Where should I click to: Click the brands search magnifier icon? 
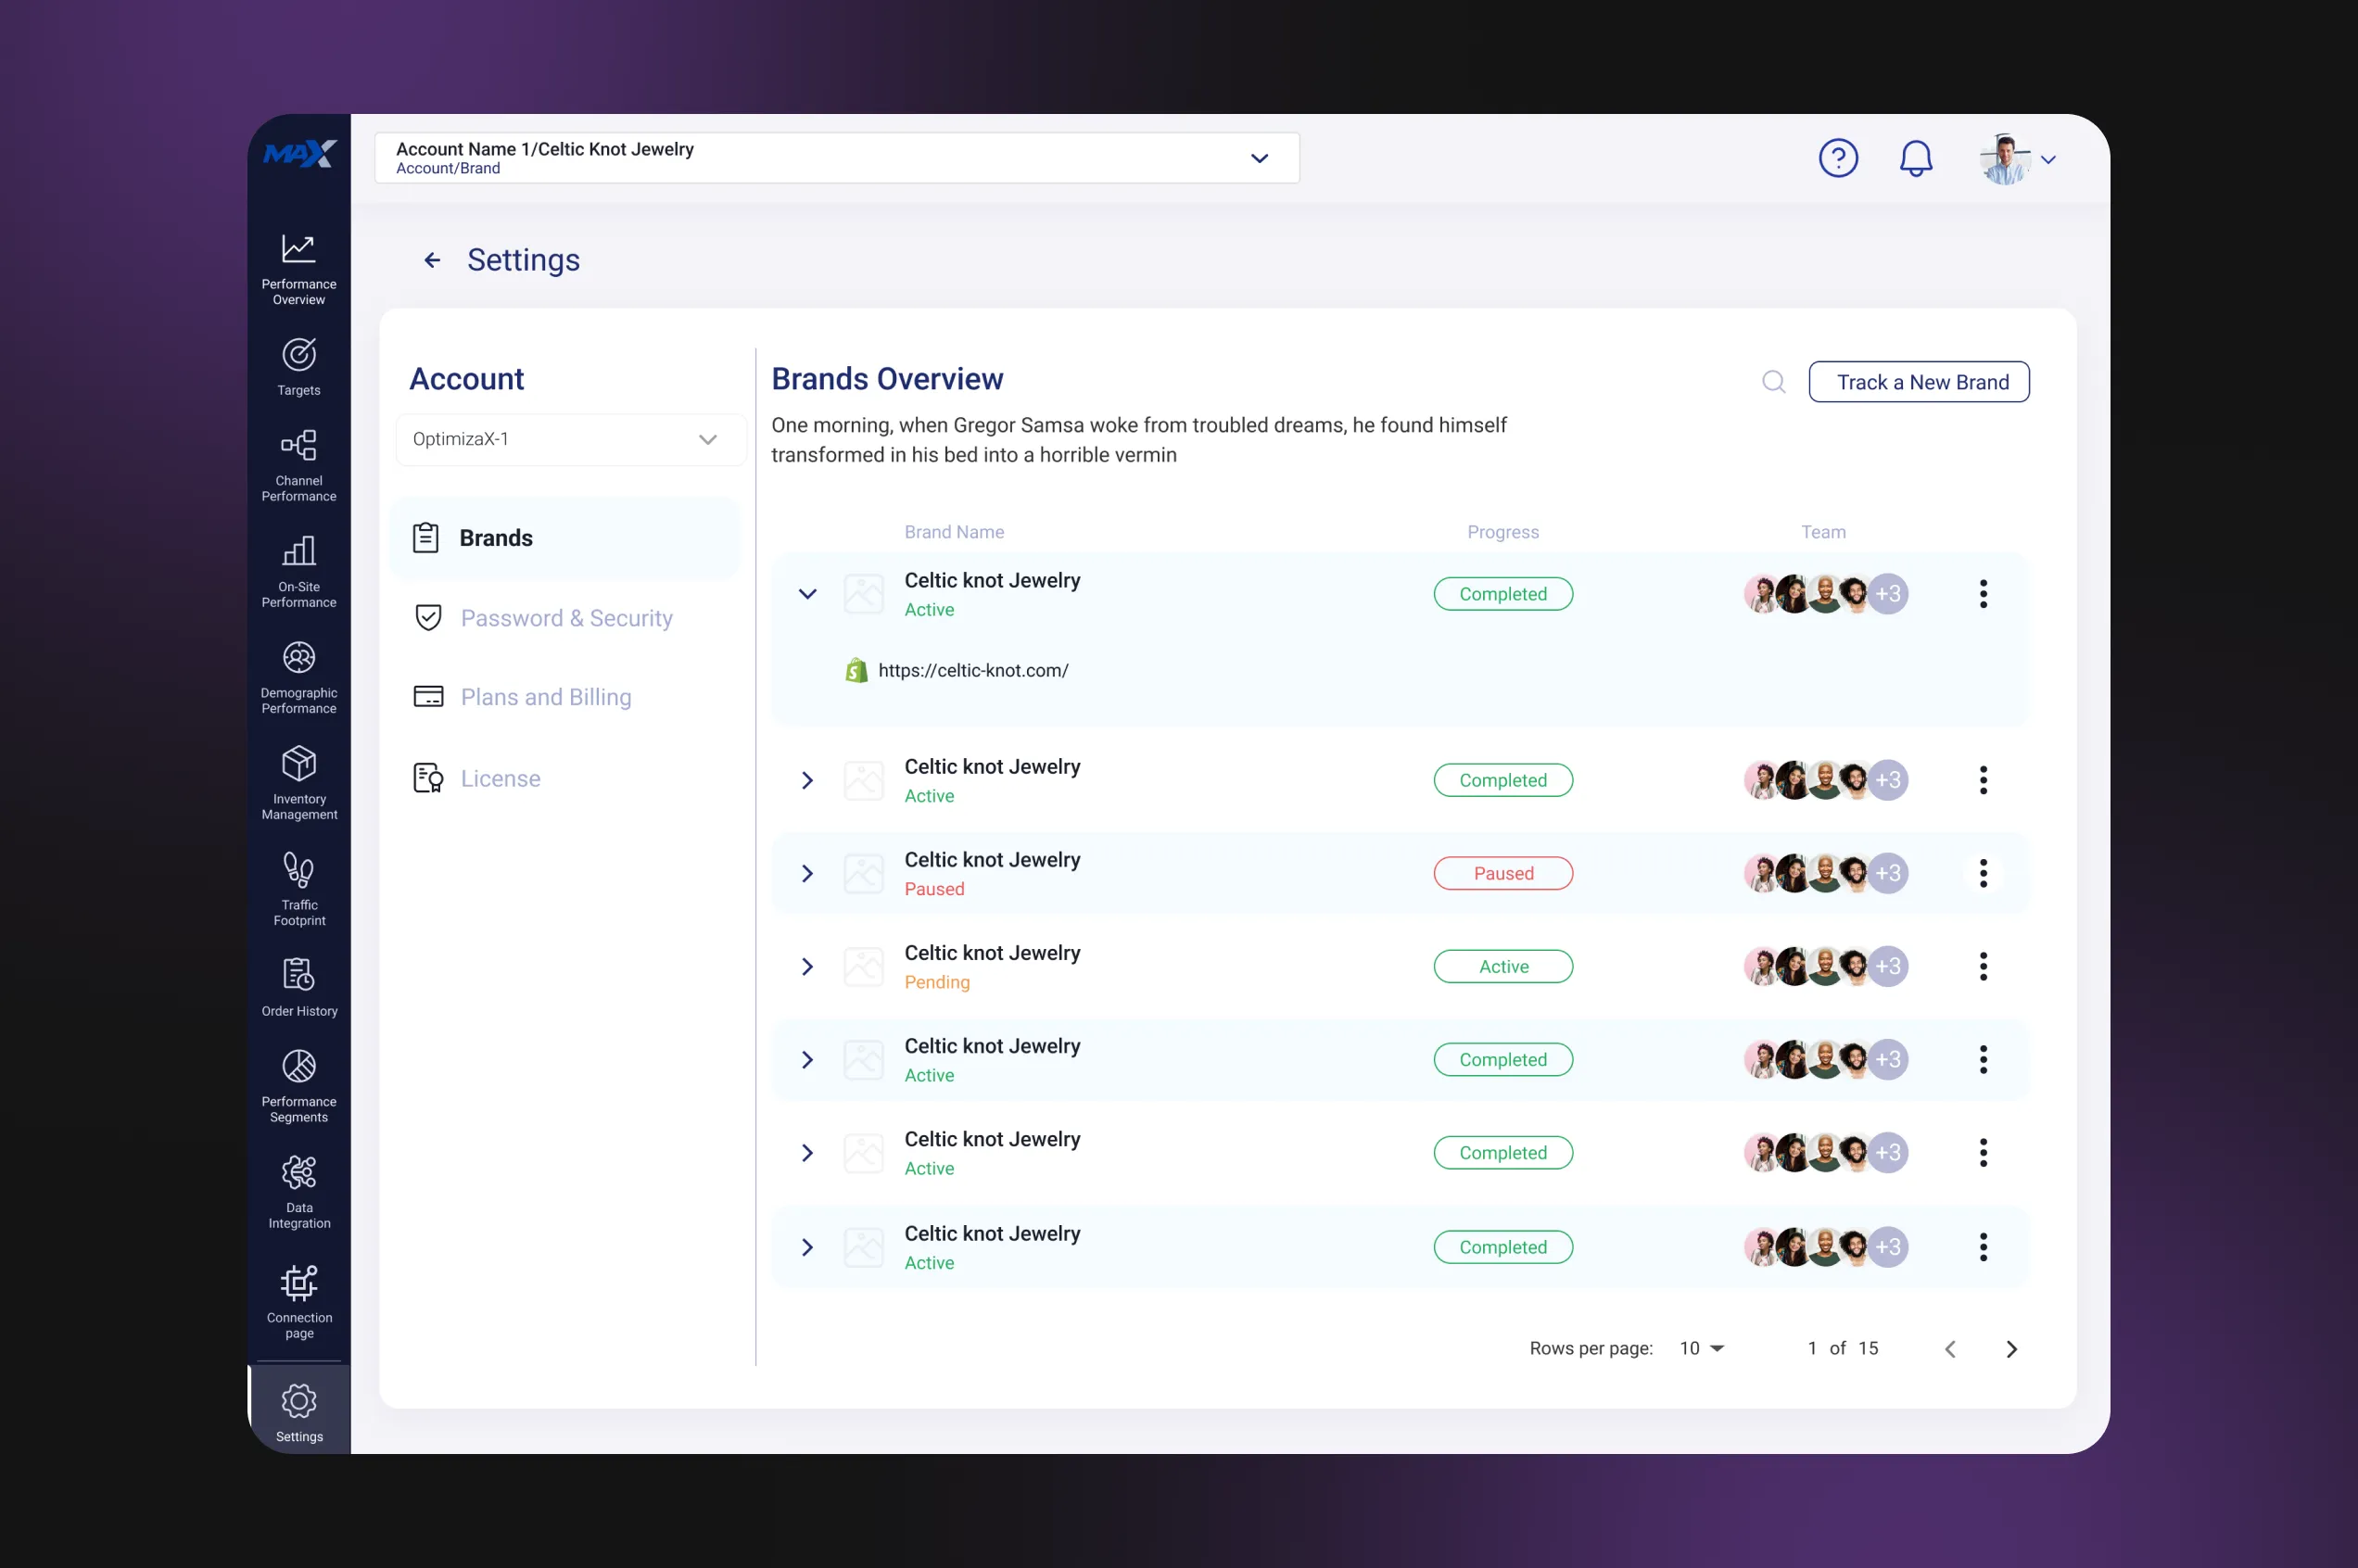[x=1773, y=382]
